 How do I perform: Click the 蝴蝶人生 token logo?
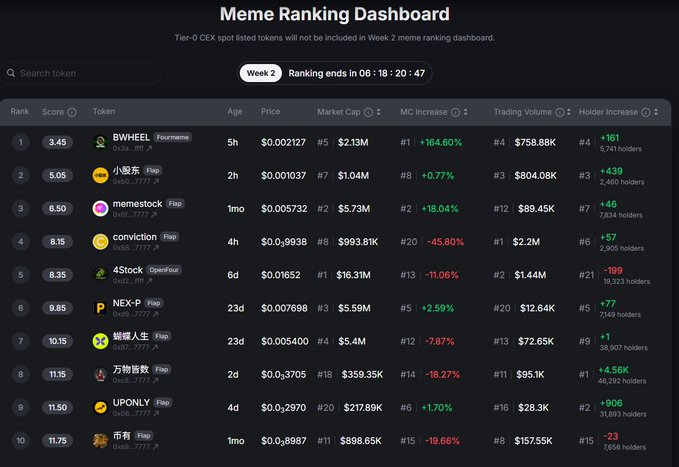[x=100, y=341]
